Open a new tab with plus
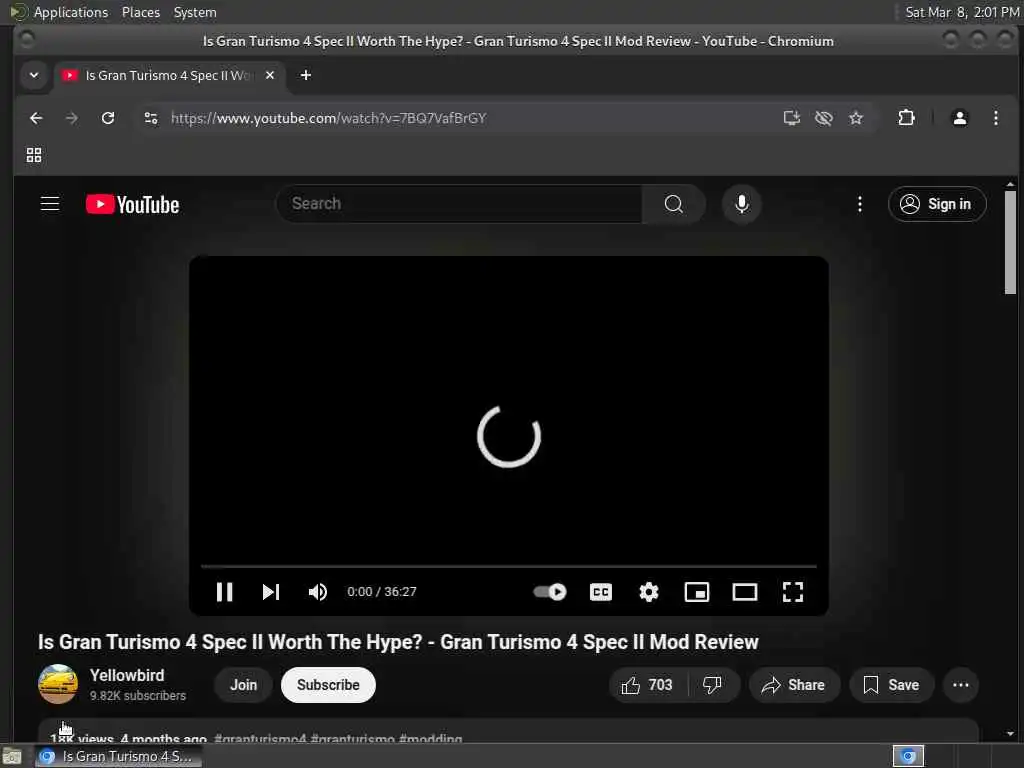The height and width of the screenshot is (768, 1024). [x=306, y=75]
